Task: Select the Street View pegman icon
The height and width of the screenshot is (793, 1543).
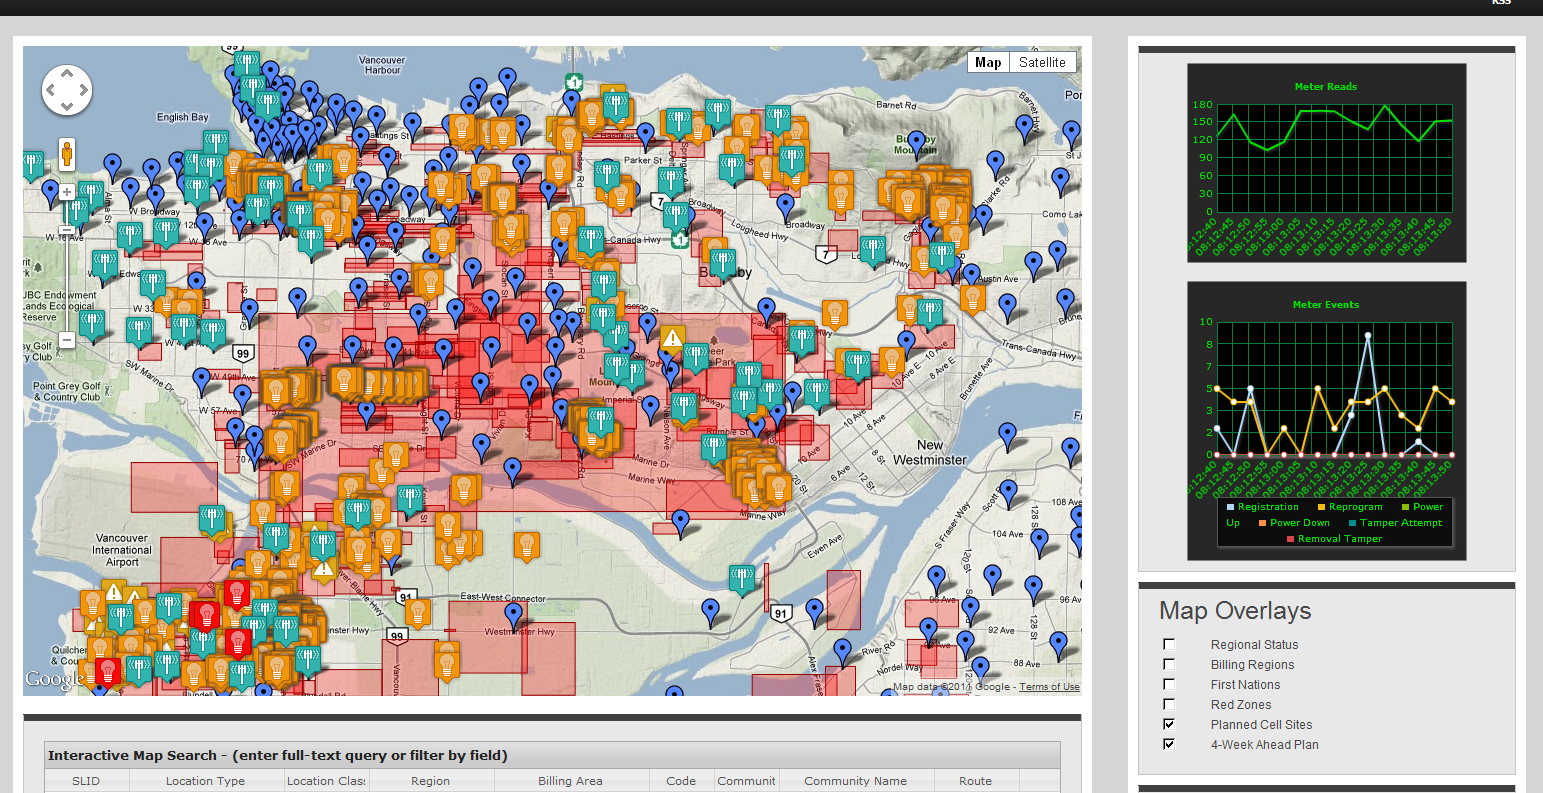Action: pyautogui.click(x=67, y=155)
